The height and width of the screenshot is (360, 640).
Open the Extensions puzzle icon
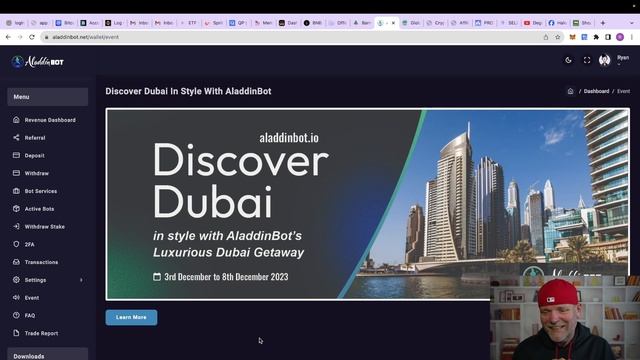[596, 37]
